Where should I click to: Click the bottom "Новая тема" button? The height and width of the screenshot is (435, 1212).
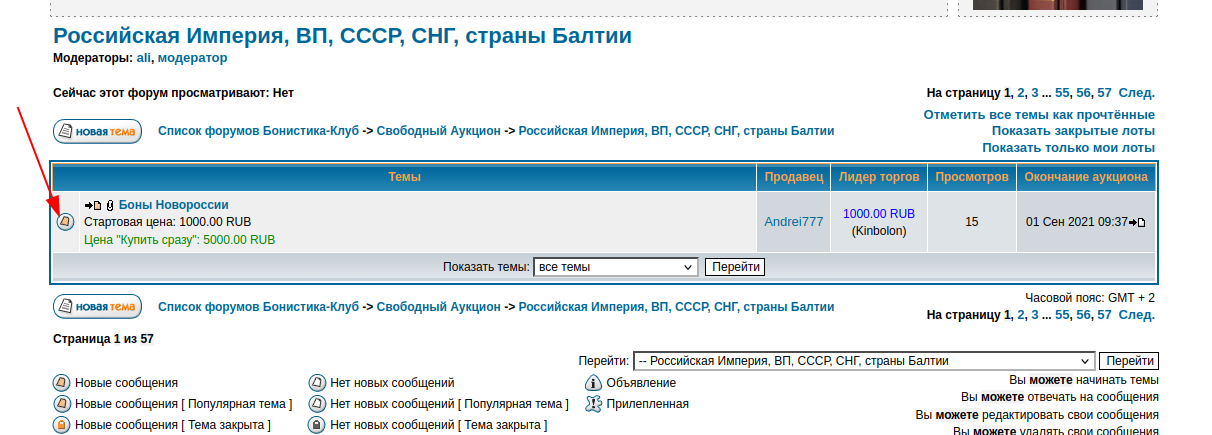pyautogui.click(x=97, y=307)
